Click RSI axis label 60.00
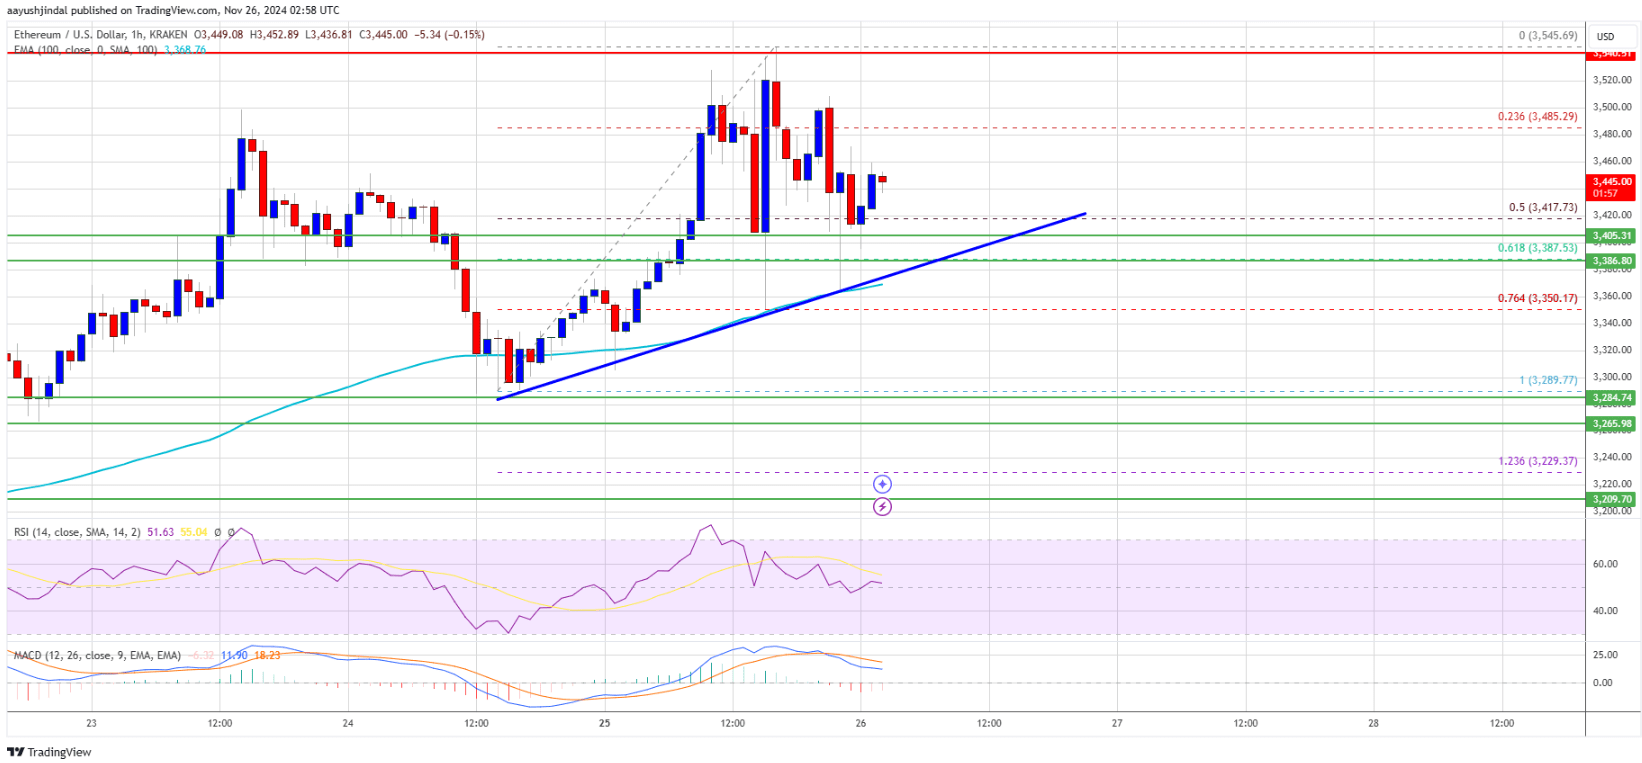Screen dimensions: 1642x763 (1605, 564)
